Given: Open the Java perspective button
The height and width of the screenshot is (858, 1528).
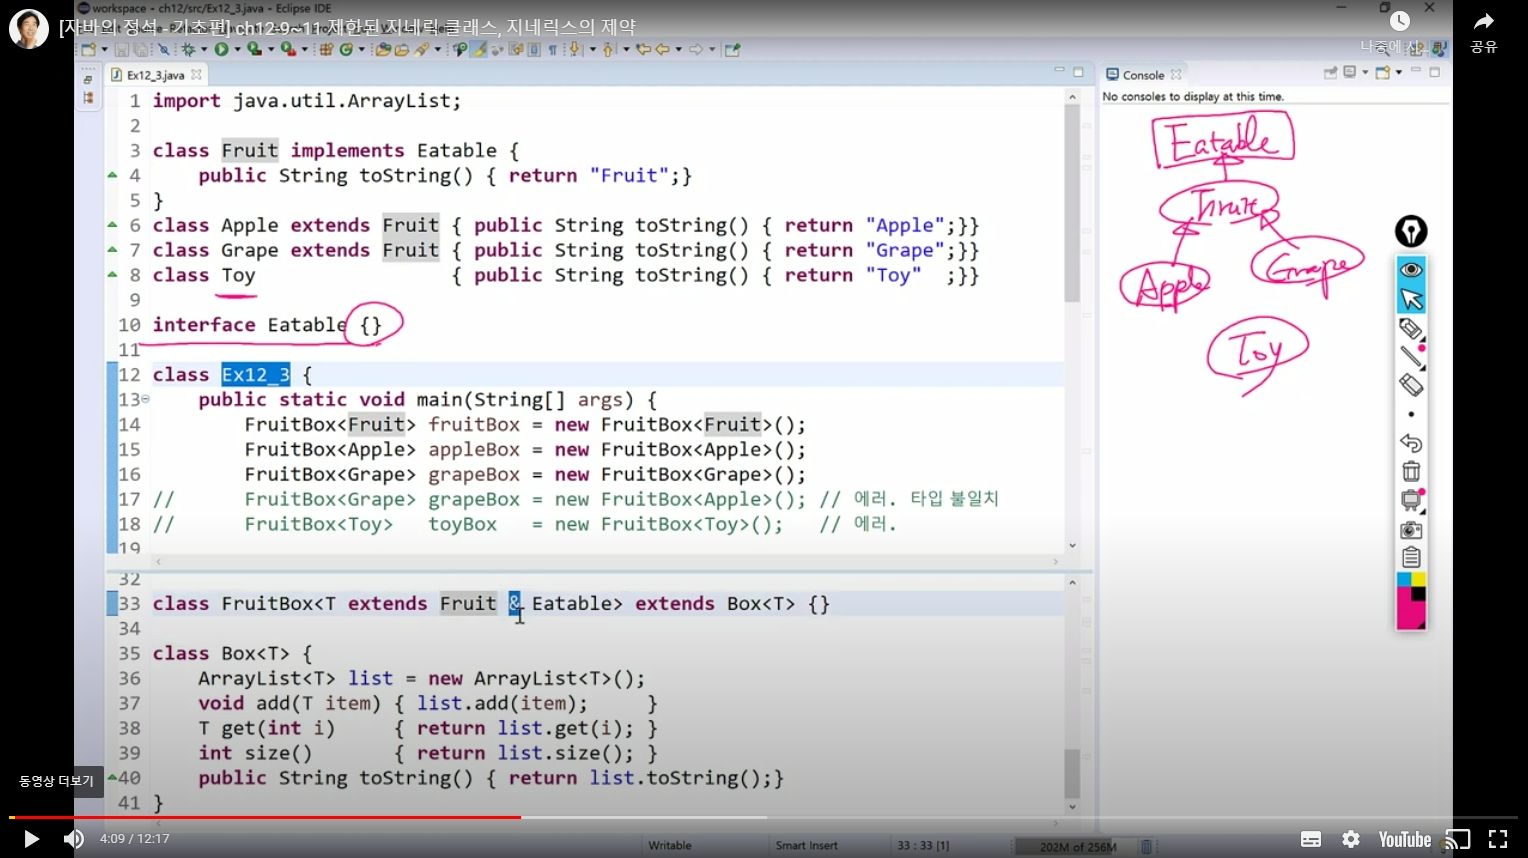Looking at the screenshot, I should tap(1438, 48).
